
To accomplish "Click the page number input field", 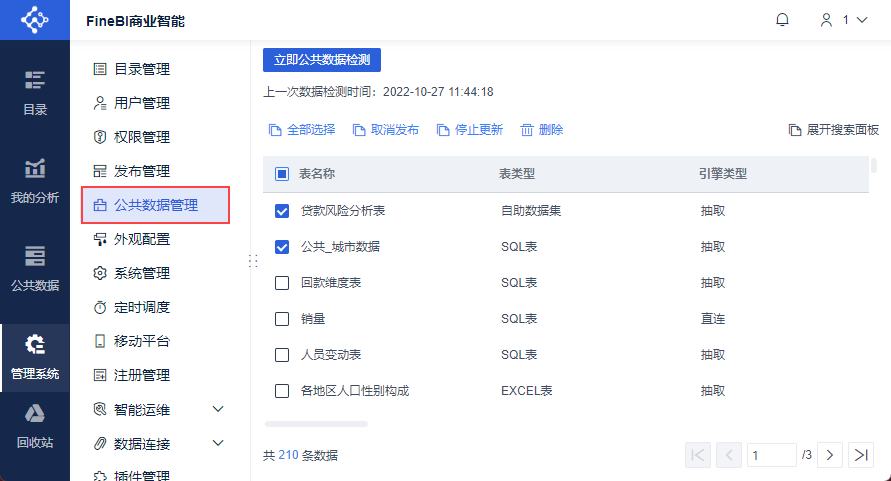I will [x=771, y=455].
